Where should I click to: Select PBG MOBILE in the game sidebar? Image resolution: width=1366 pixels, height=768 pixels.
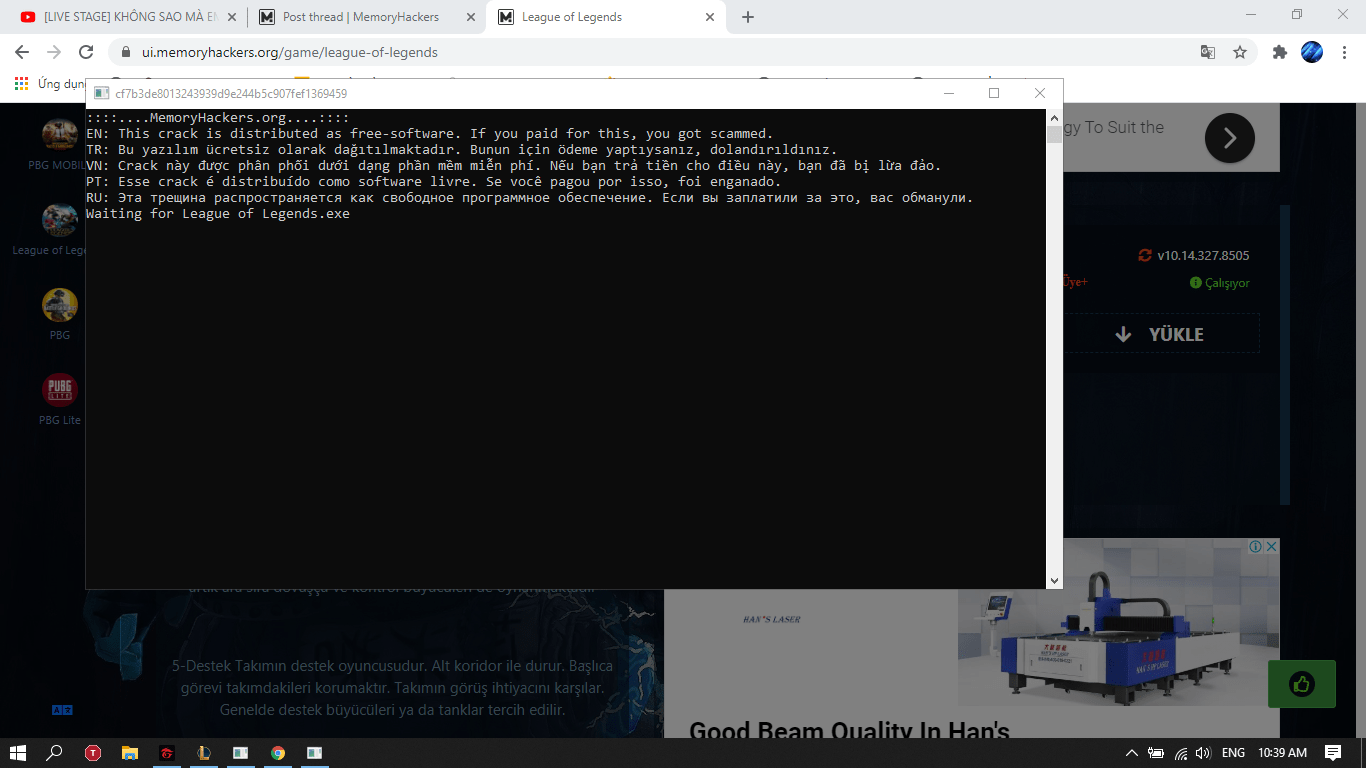coord(59,144)
